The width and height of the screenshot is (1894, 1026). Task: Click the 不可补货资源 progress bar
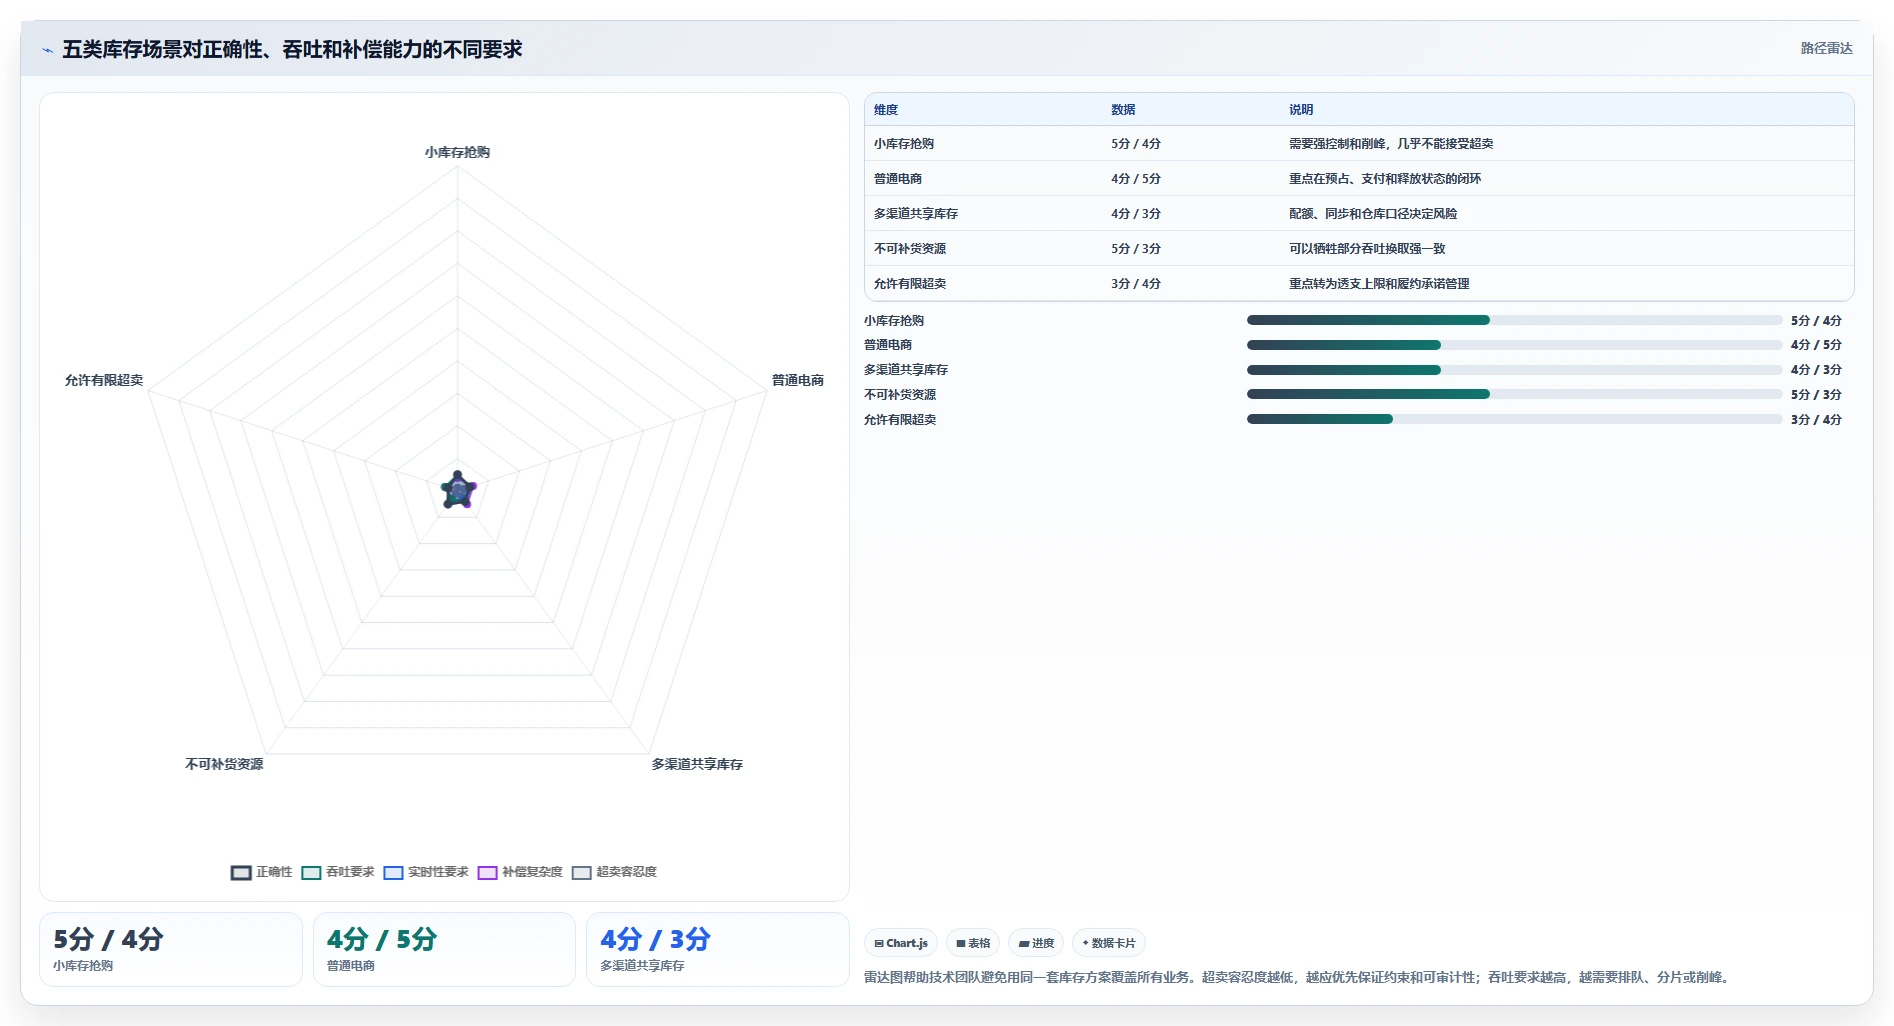click(x=1514, y=394)
